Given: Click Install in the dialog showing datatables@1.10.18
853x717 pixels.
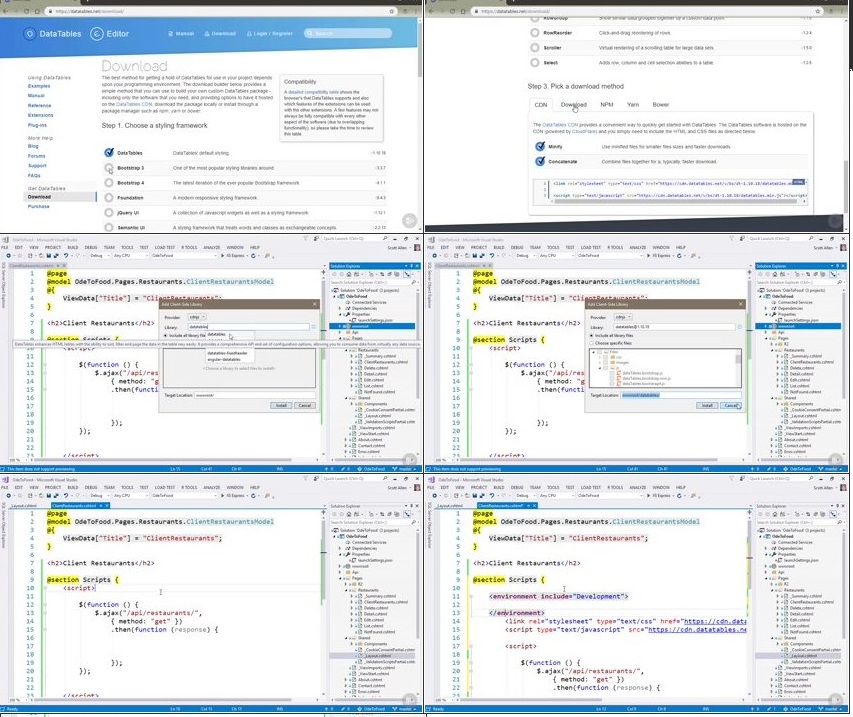Looking at the screenshot, I should (707, 406).
